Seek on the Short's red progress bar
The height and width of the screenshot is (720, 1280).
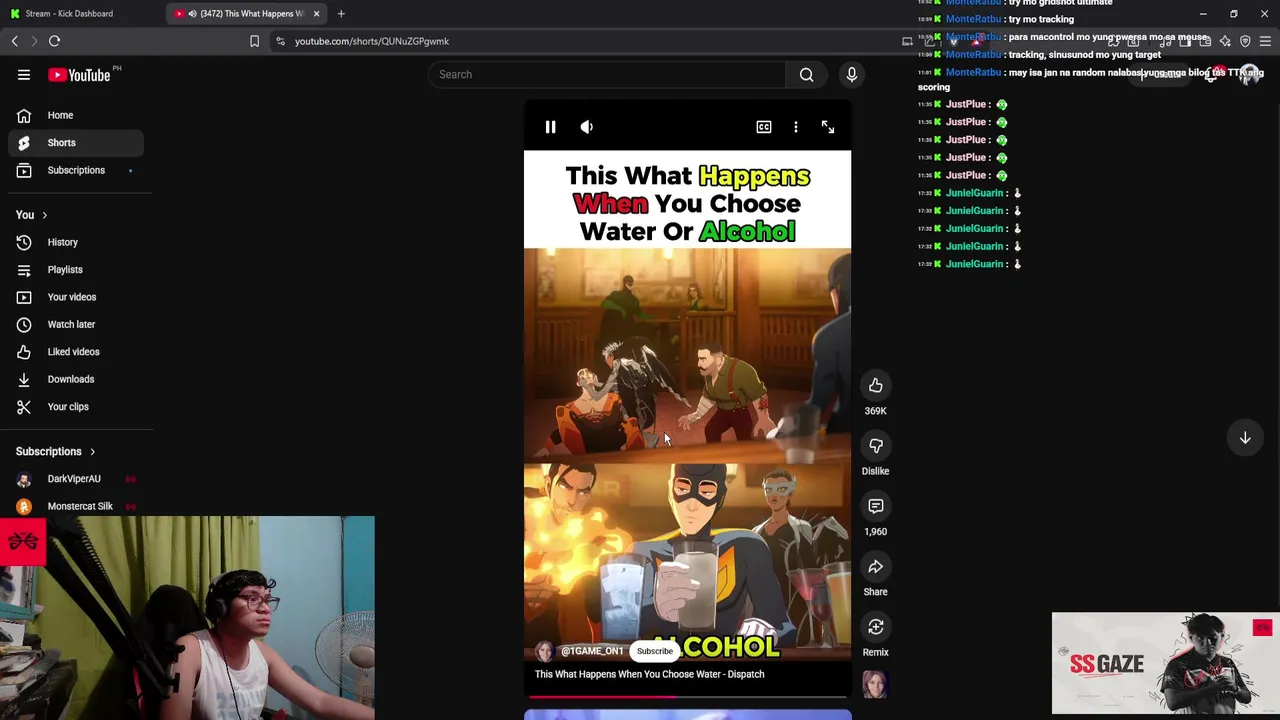pyautogui.click(x=687, y=696)
